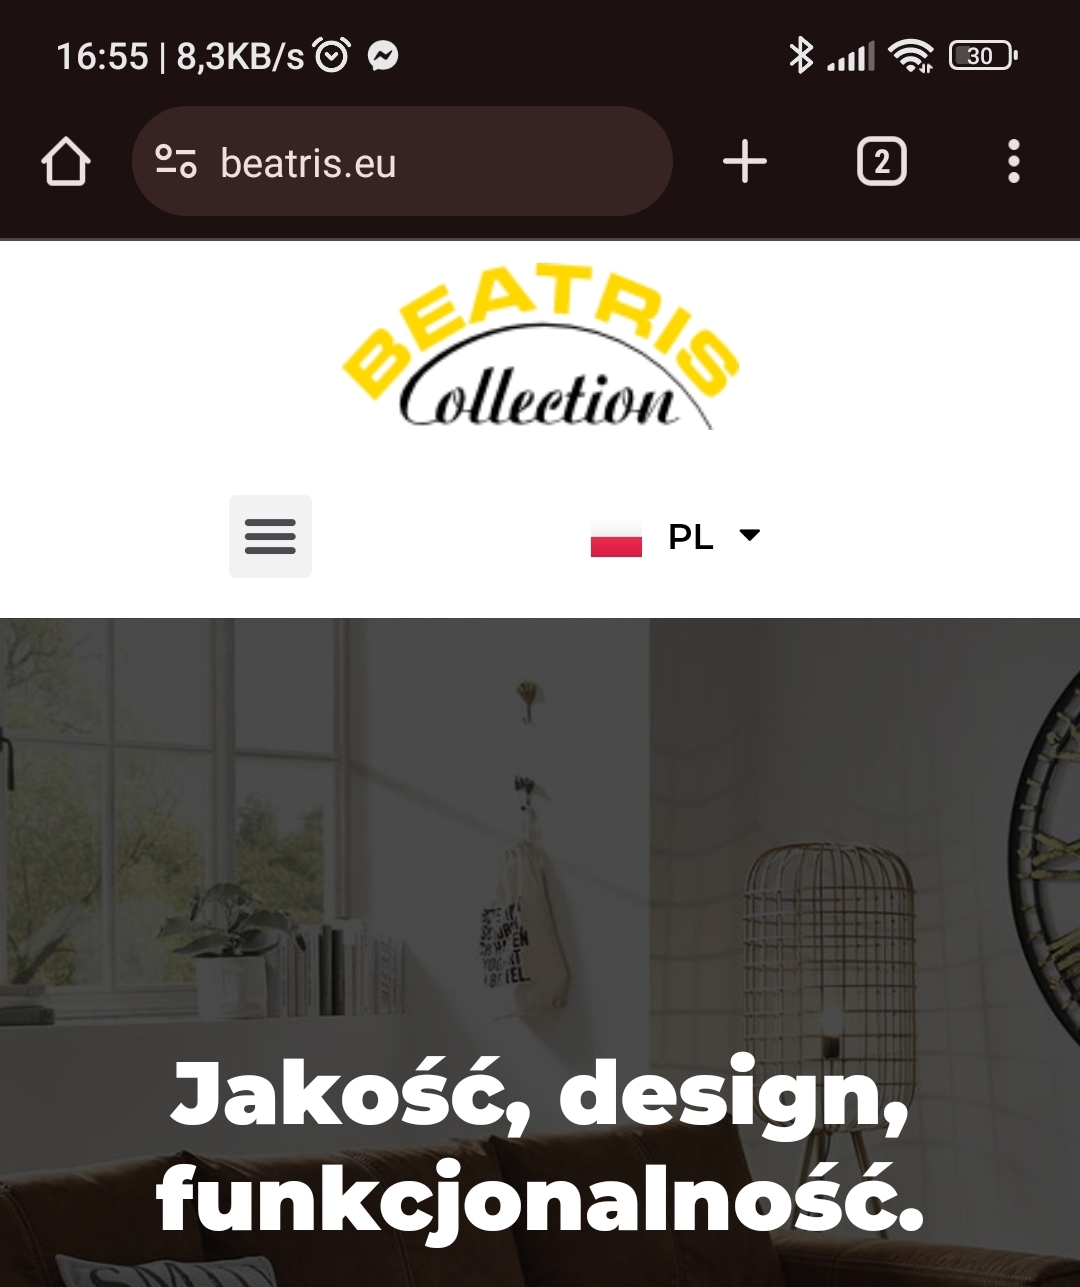The image size is (1080, 1287).
Task: Open a new tab with plus icon
Action: coord(745,161)
